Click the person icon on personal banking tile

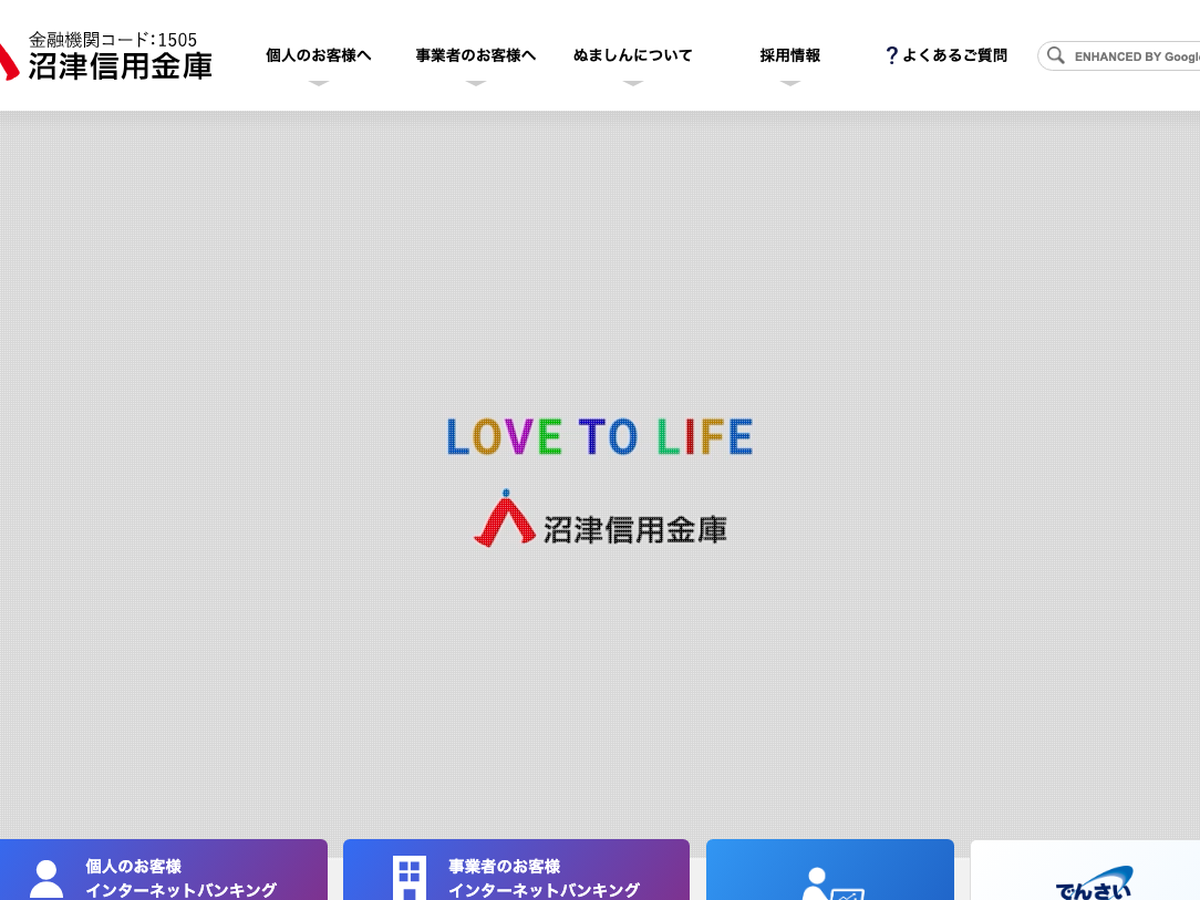[46, 878]
